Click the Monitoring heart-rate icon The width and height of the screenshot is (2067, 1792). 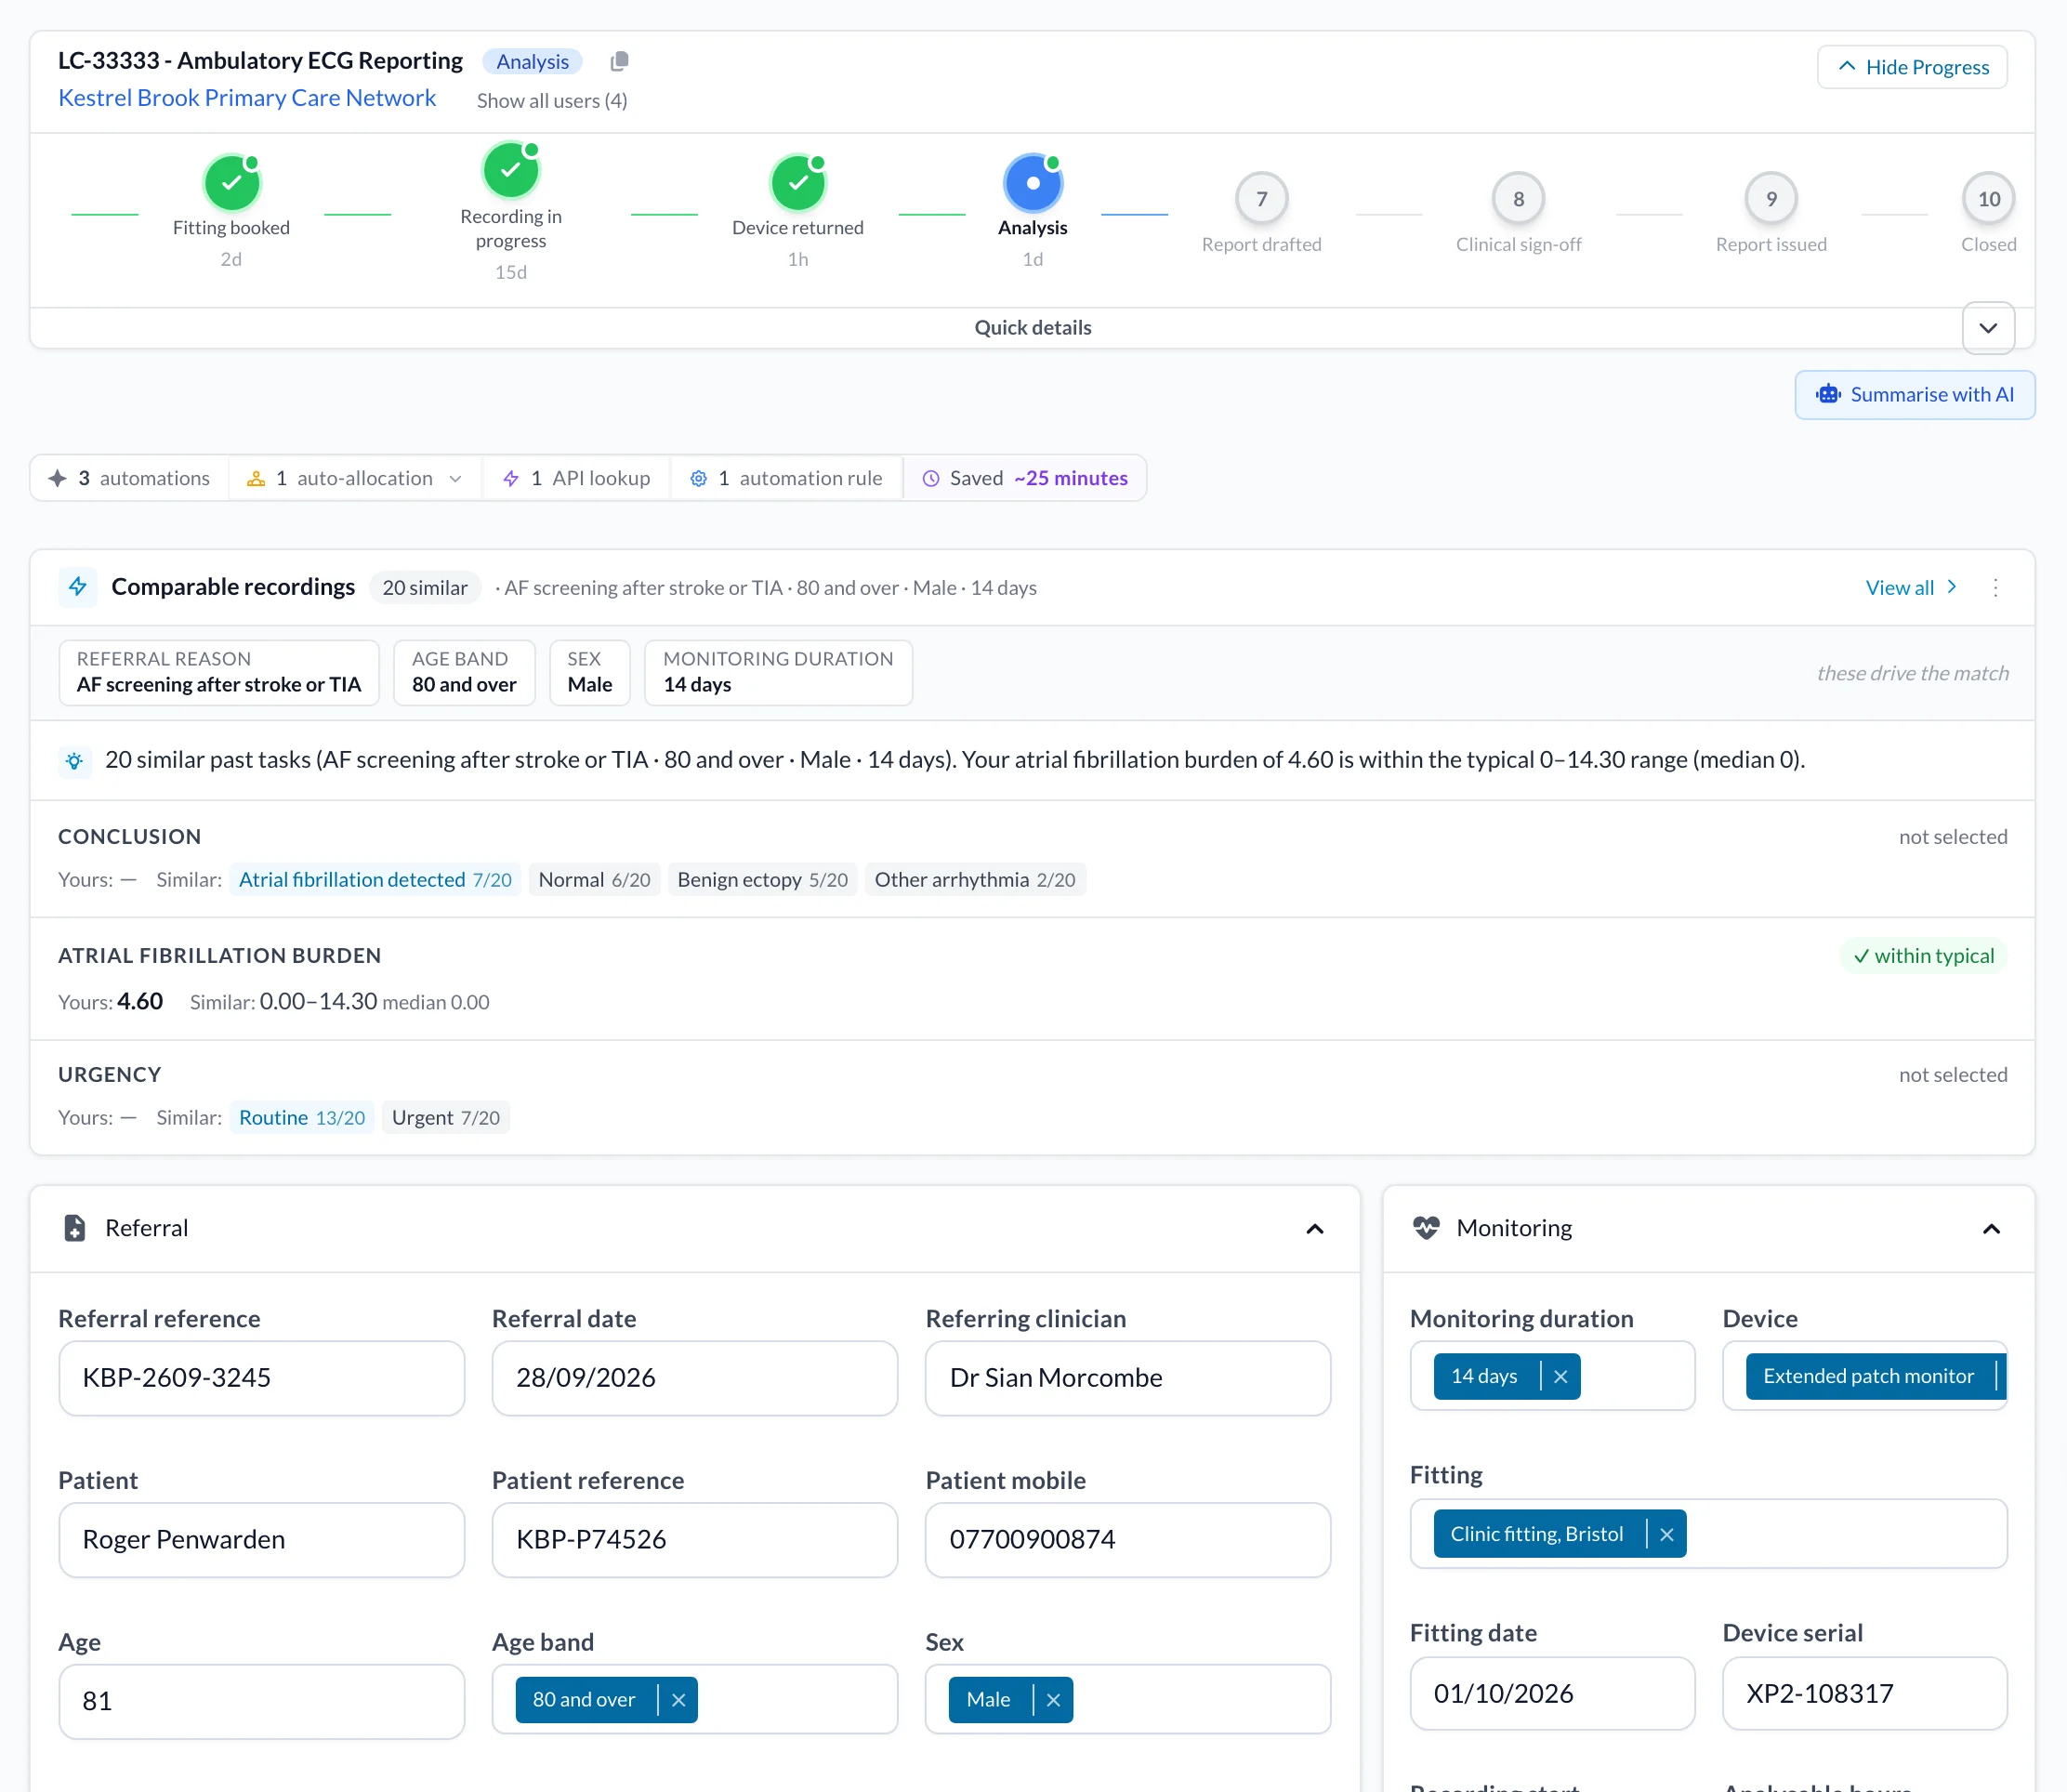1426,1228
